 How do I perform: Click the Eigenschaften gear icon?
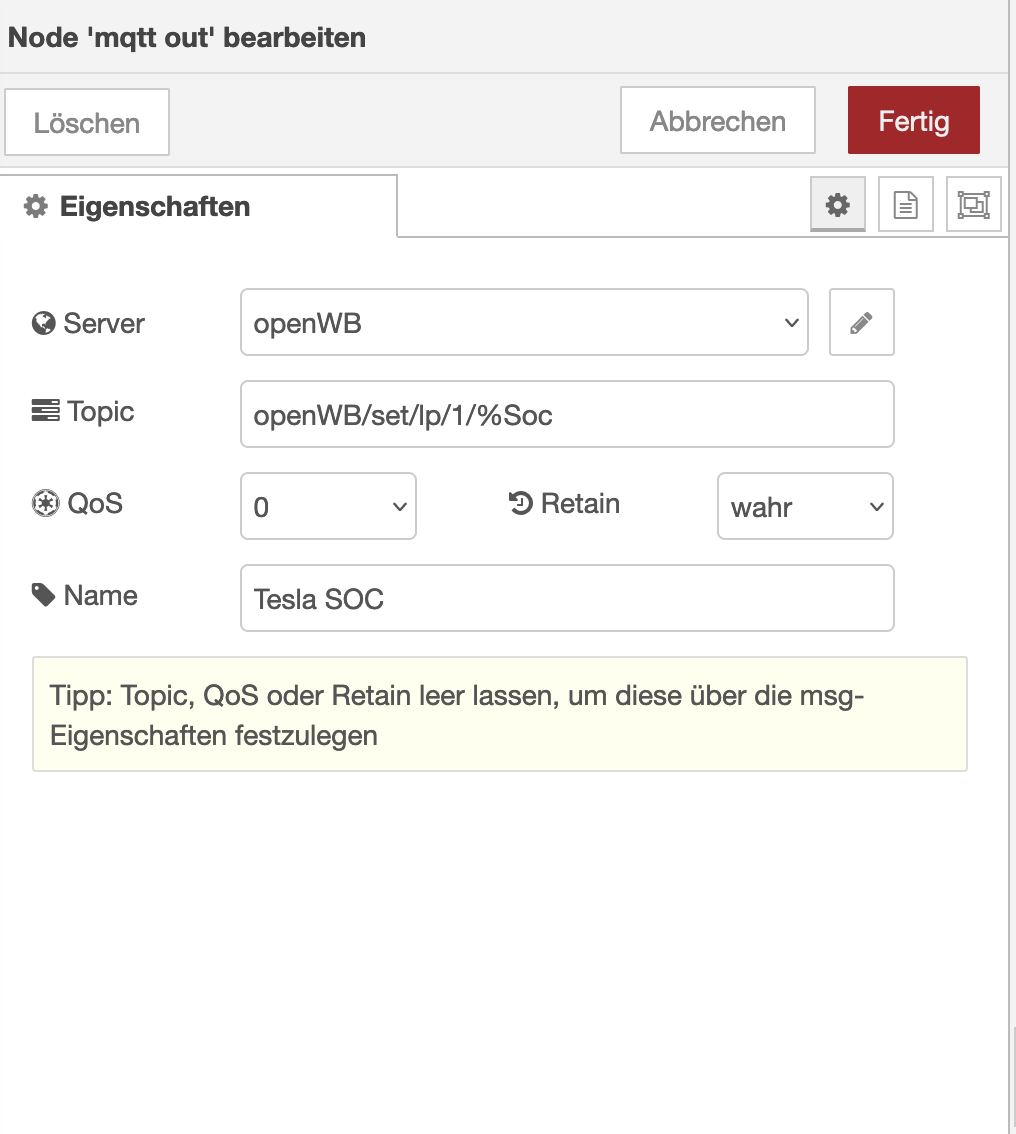36,207
